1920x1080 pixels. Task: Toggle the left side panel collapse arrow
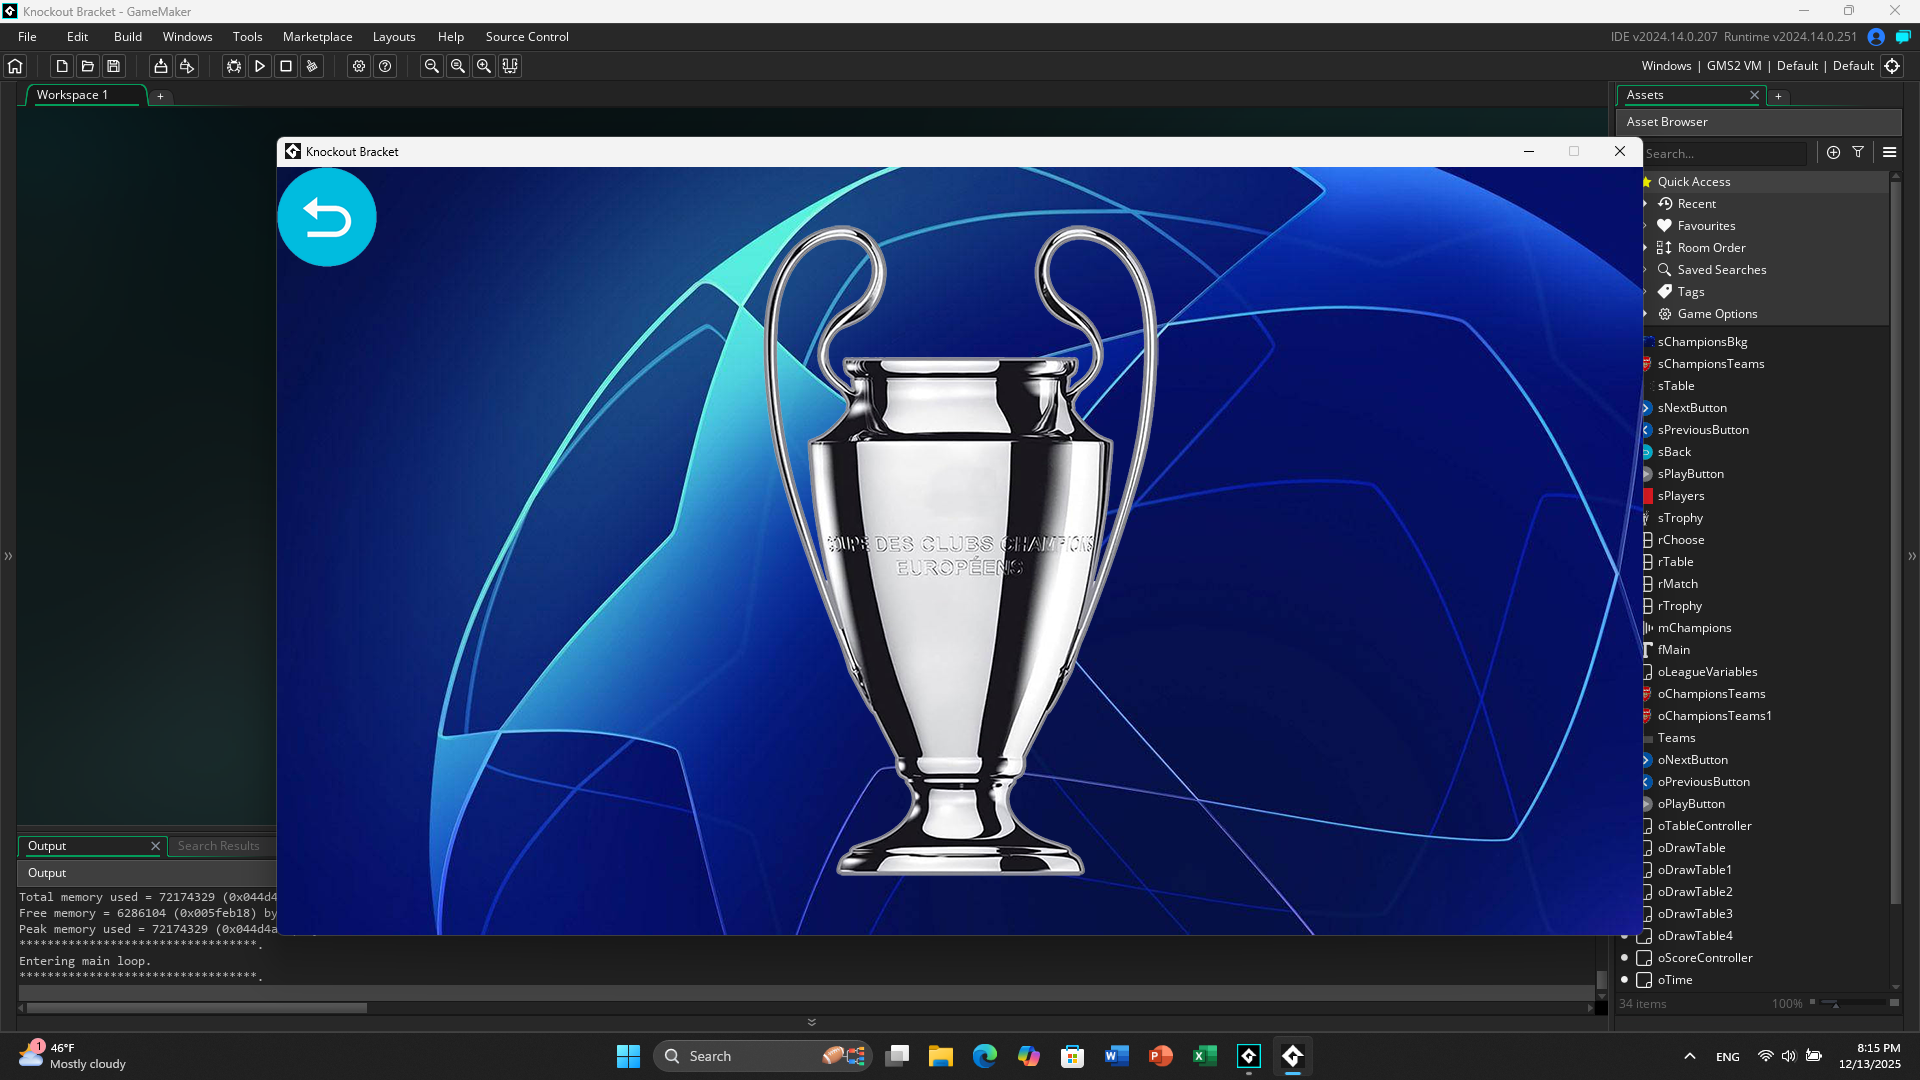point(8,556)
